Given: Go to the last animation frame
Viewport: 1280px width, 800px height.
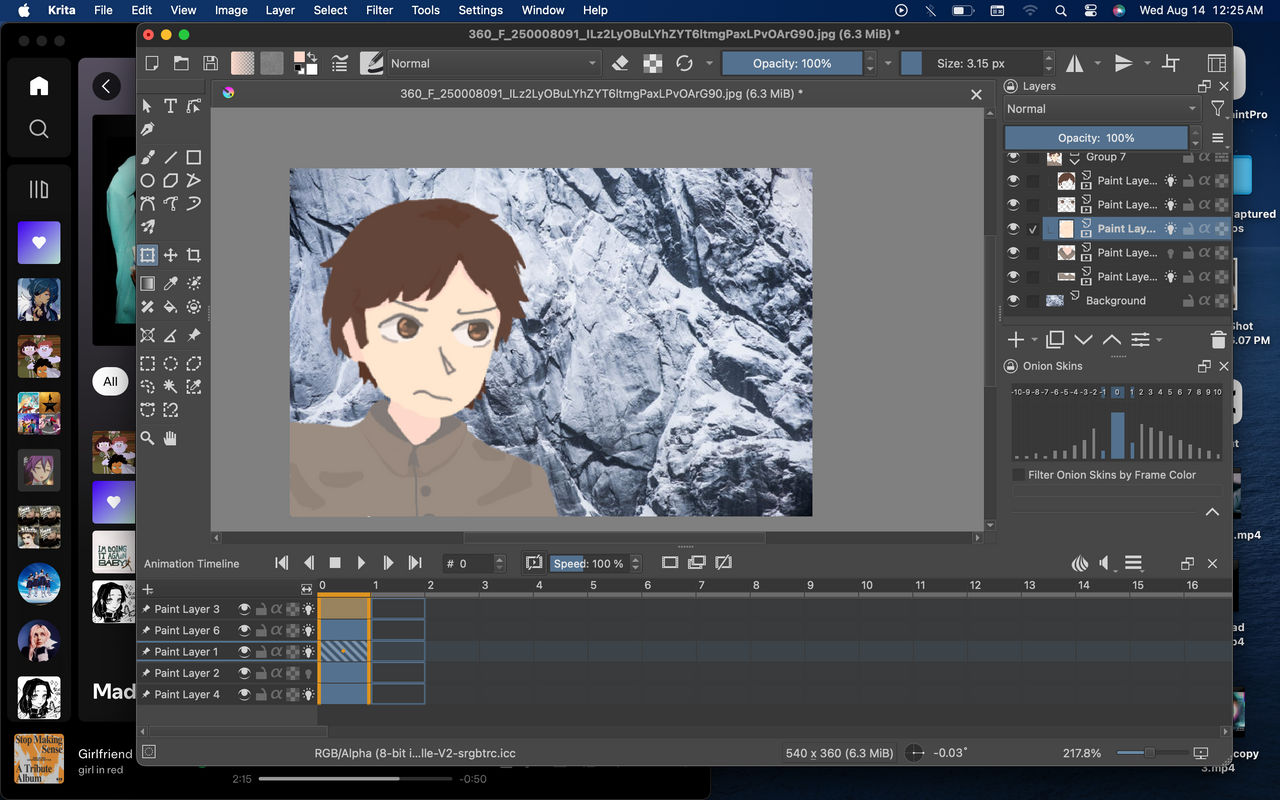Looking at the screenshot, I should 415,563.
